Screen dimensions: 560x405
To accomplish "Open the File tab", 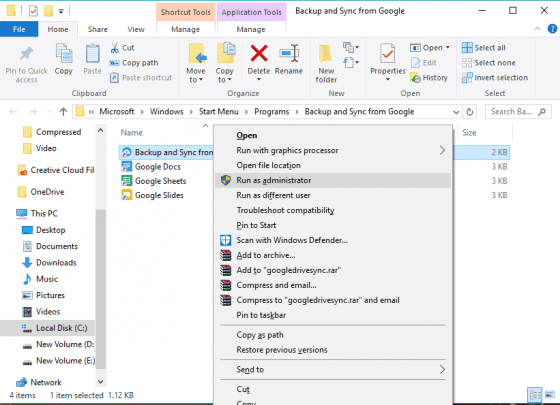I will click(19, 29).
